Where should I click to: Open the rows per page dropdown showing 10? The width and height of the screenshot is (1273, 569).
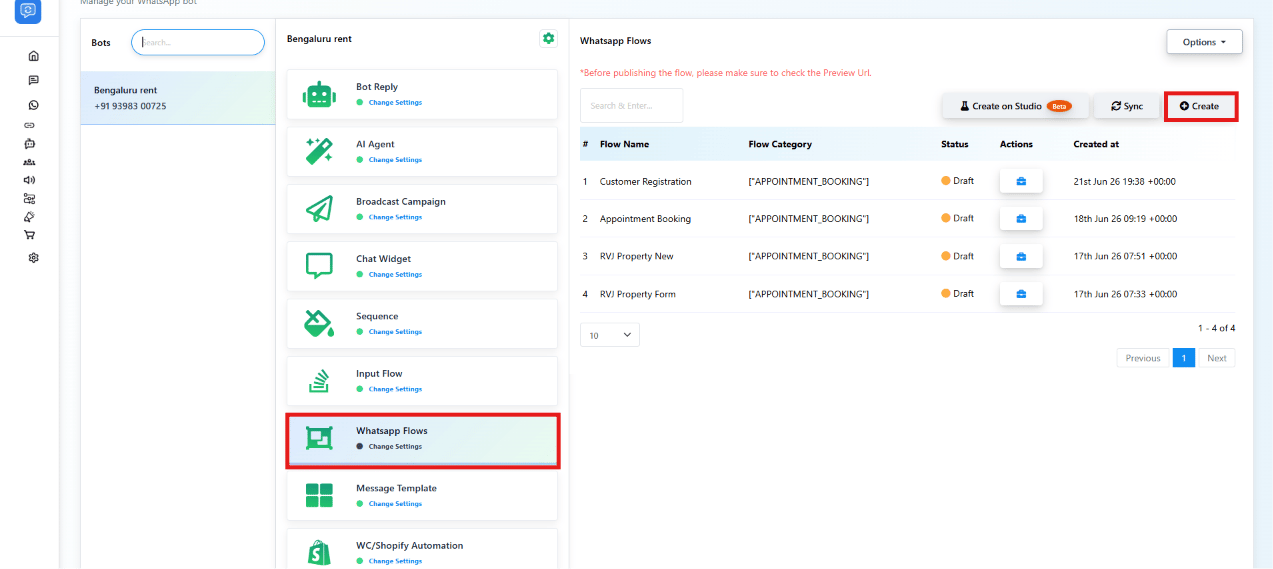[609, 335]
